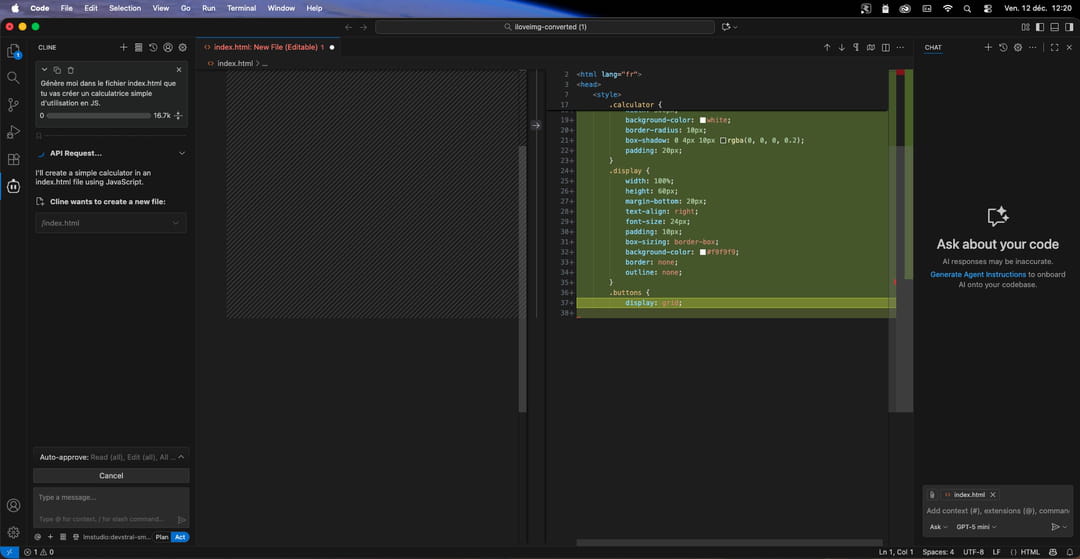
Task: Switch Cline to Act mode
Action: (180, 537)
